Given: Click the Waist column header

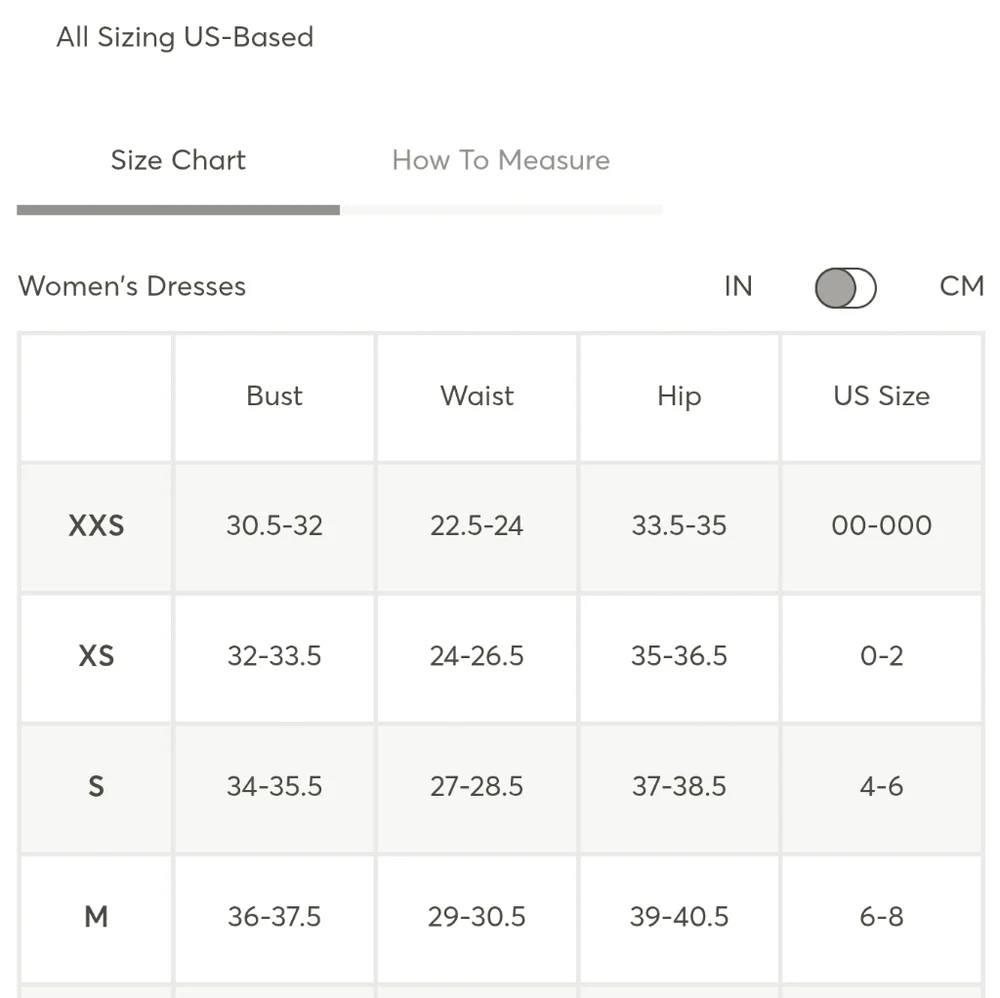Looking at the screenshot, I should point(477,396).
